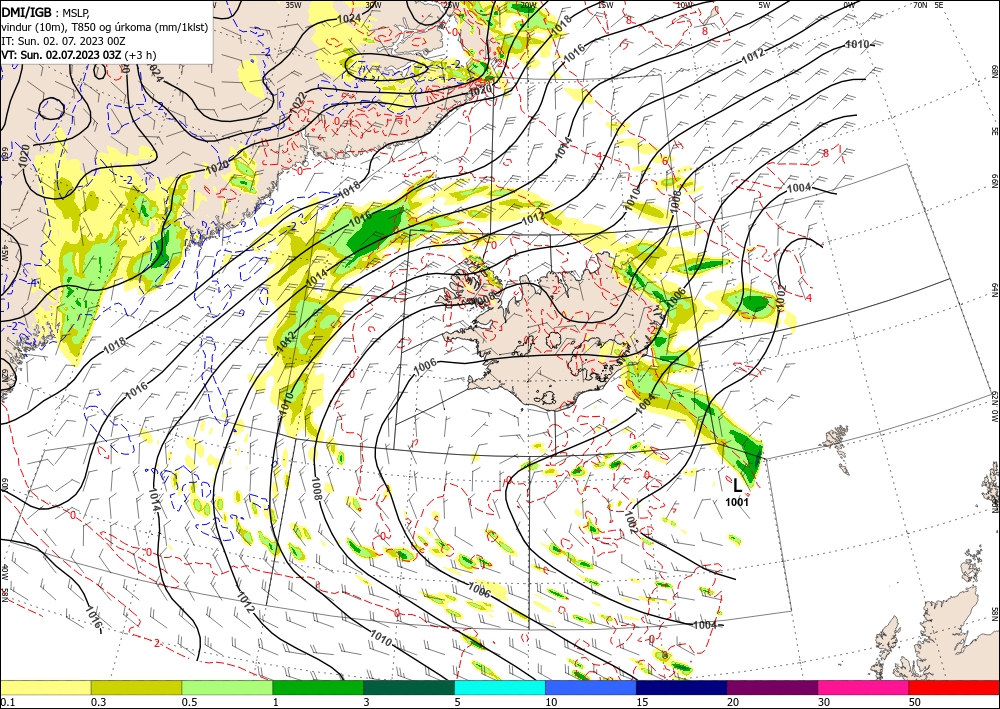Click the "0.5" legend value

(x=189, y=702)
